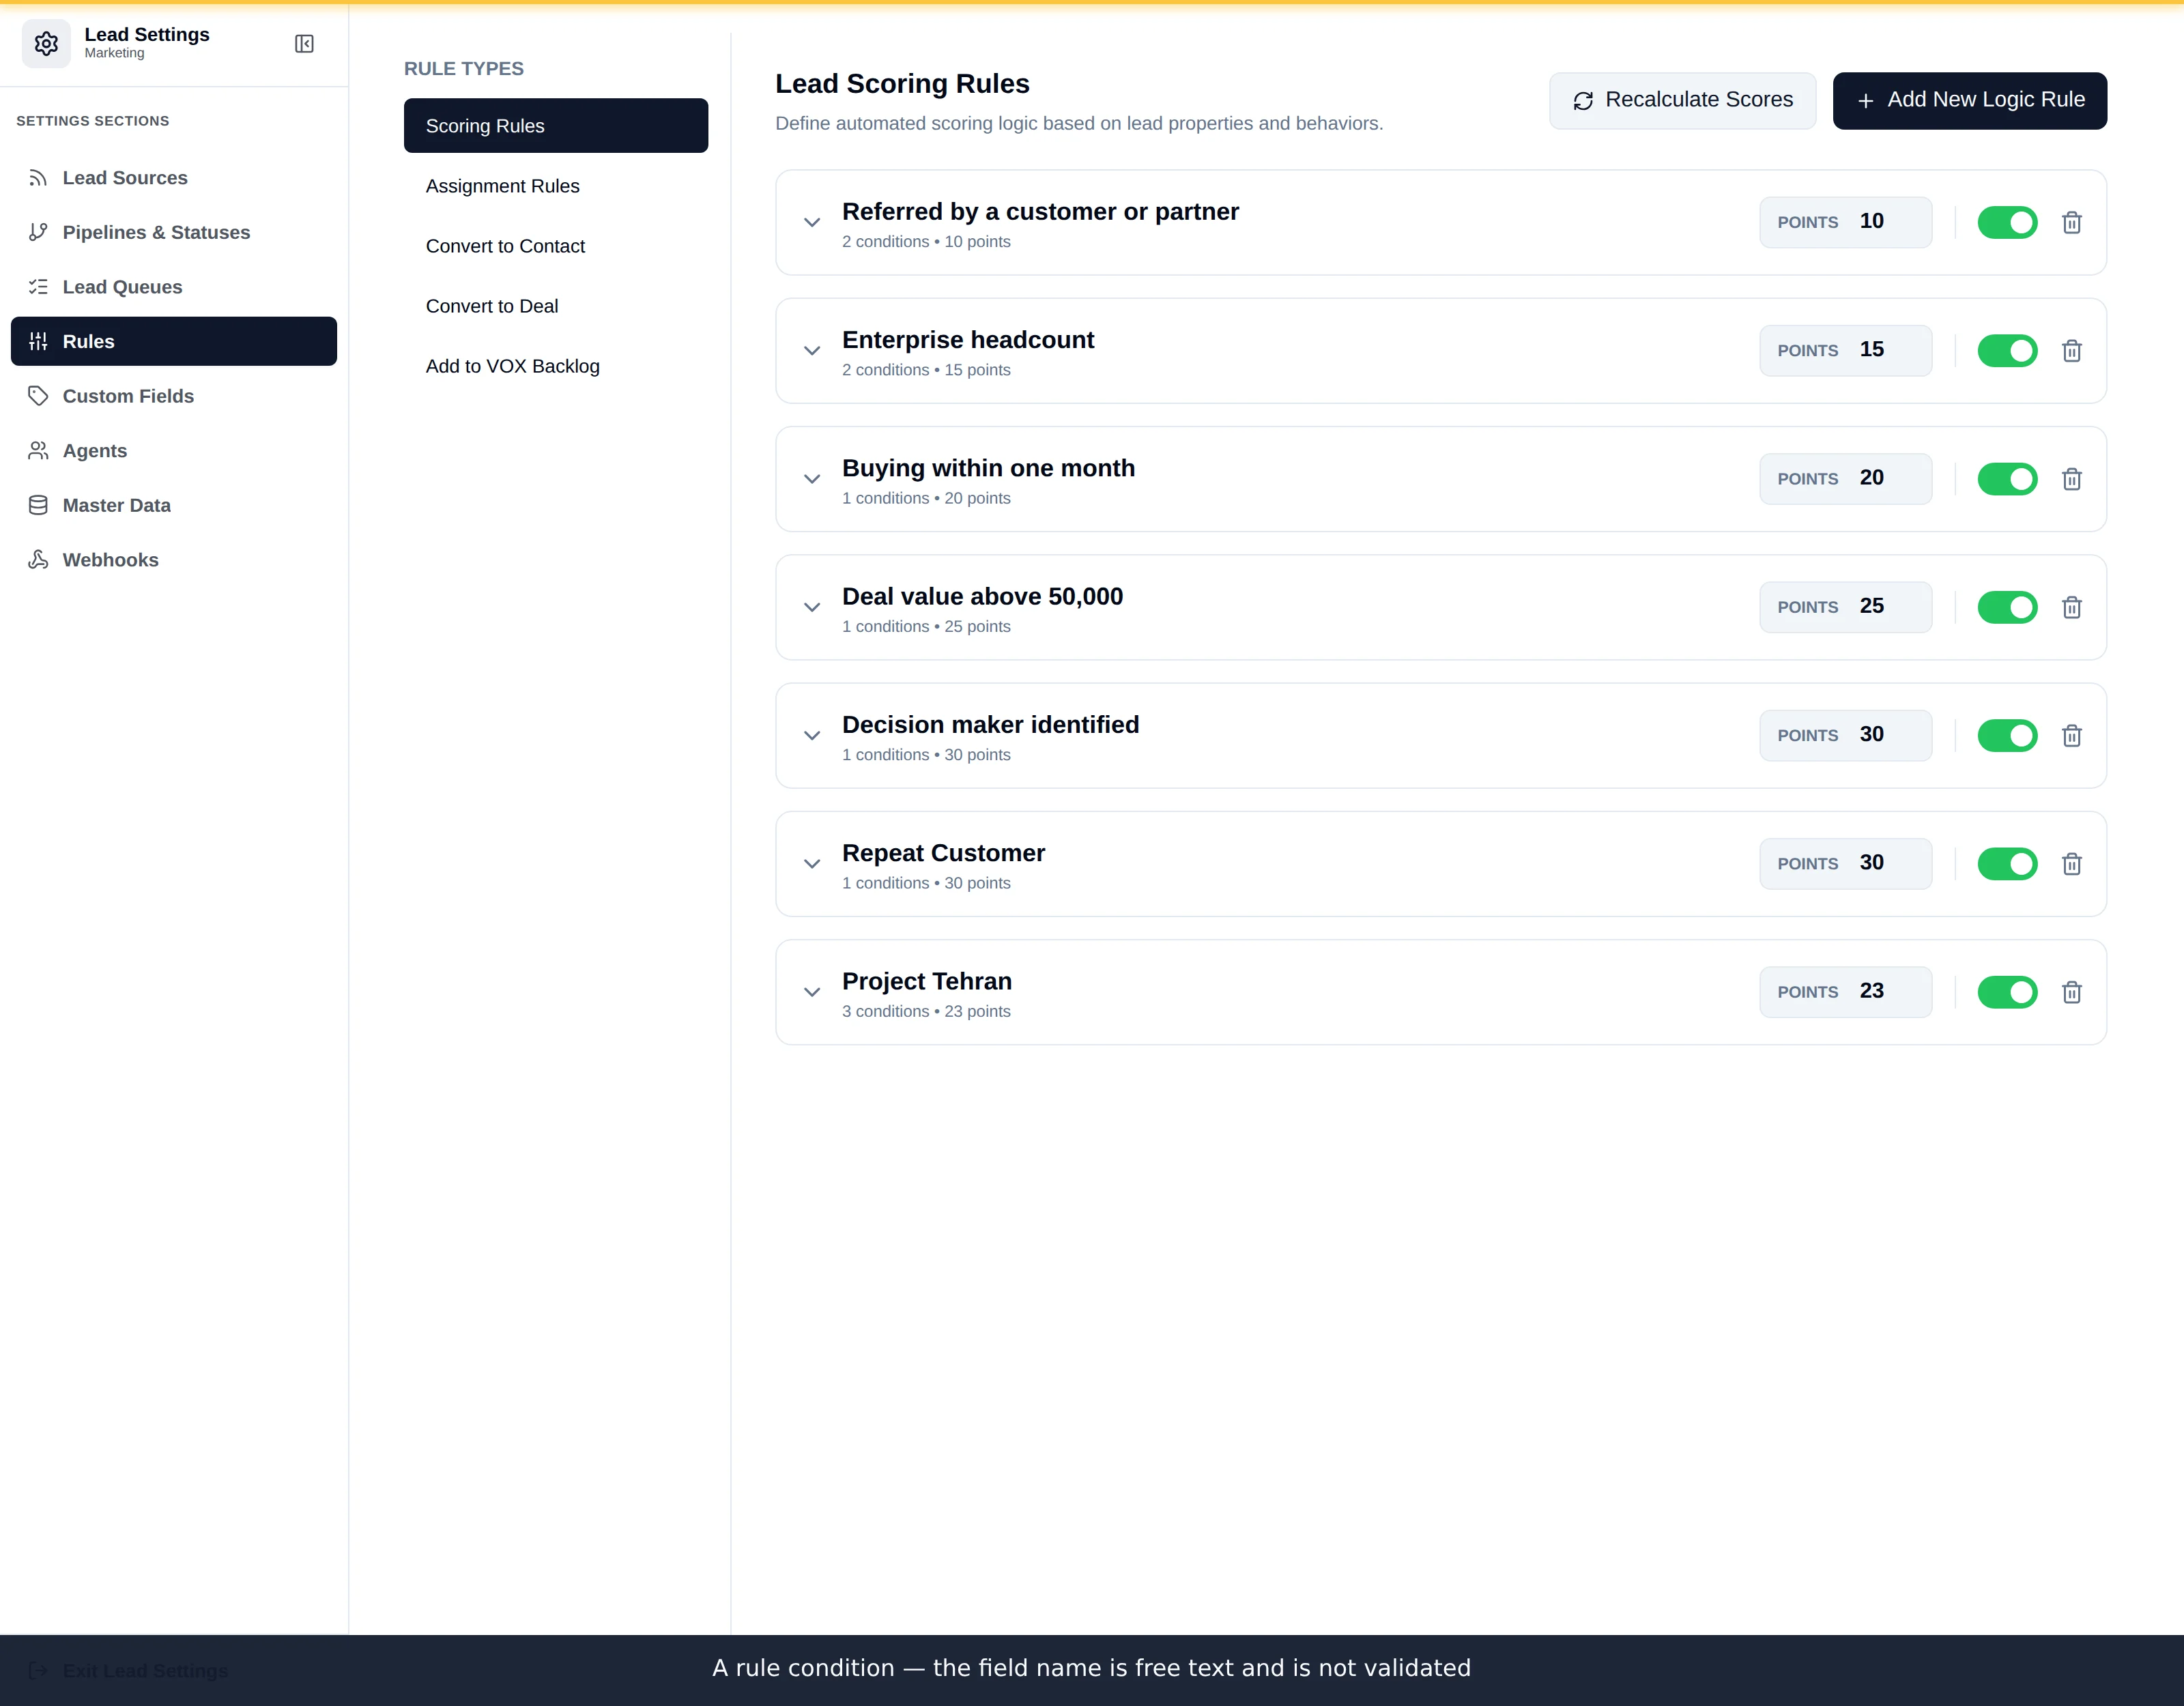Click the Agents people icon
This screenshot has height=1706, width=2184.
[38, 451]
